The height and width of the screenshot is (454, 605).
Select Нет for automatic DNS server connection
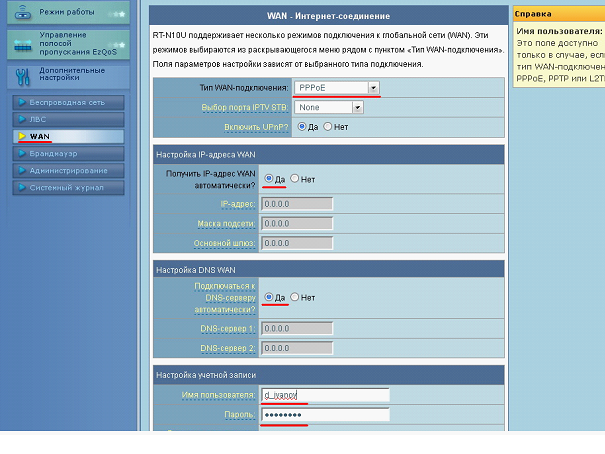tap(294, 297)
